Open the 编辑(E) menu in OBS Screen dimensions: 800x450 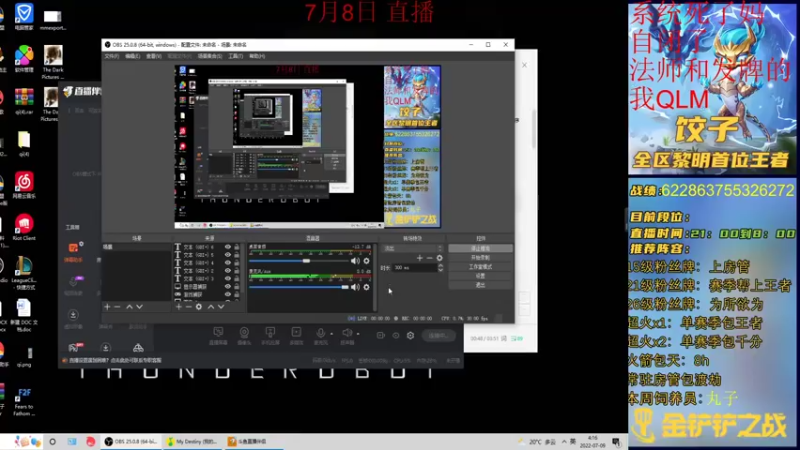coord(133,56)
